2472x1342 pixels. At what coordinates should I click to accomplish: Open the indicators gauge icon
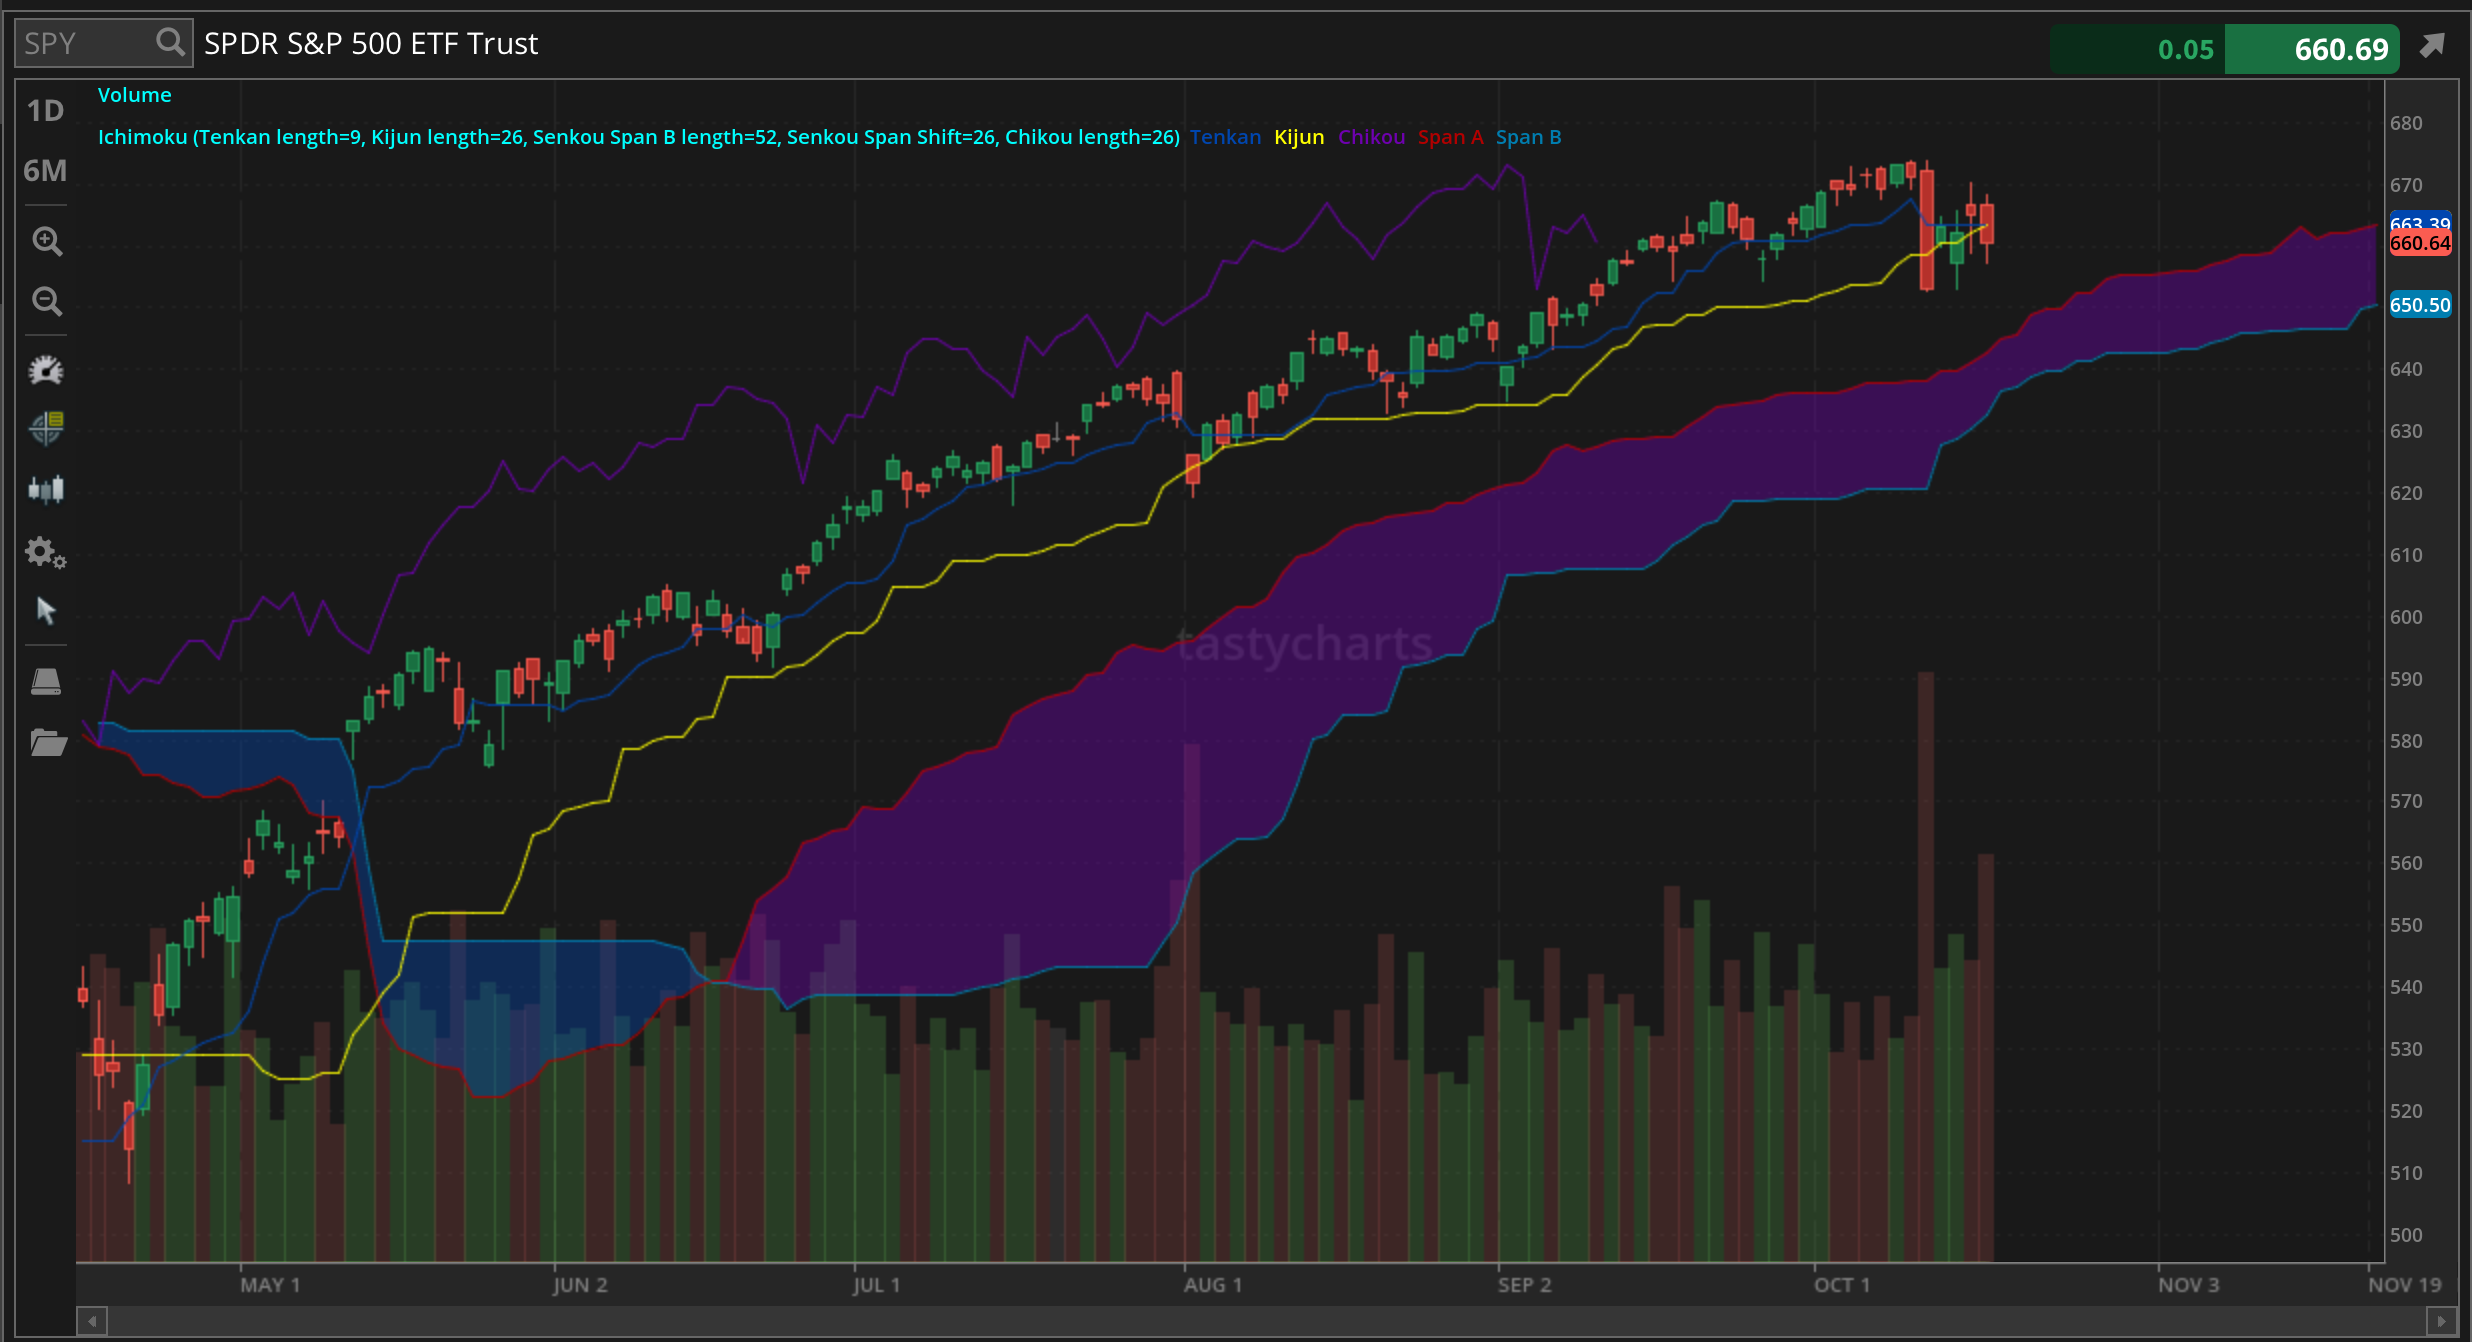tap(46, 370)
